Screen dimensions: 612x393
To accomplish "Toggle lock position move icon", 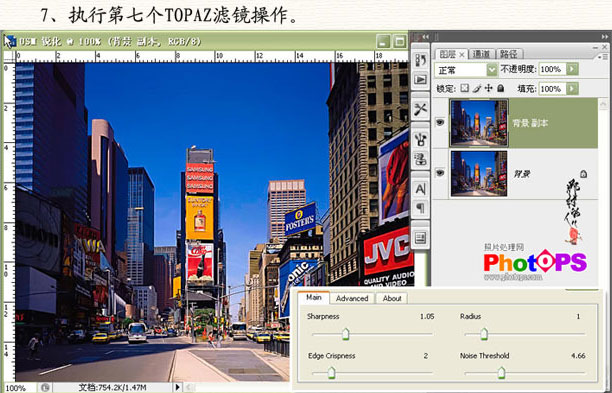I will point(489,89).
